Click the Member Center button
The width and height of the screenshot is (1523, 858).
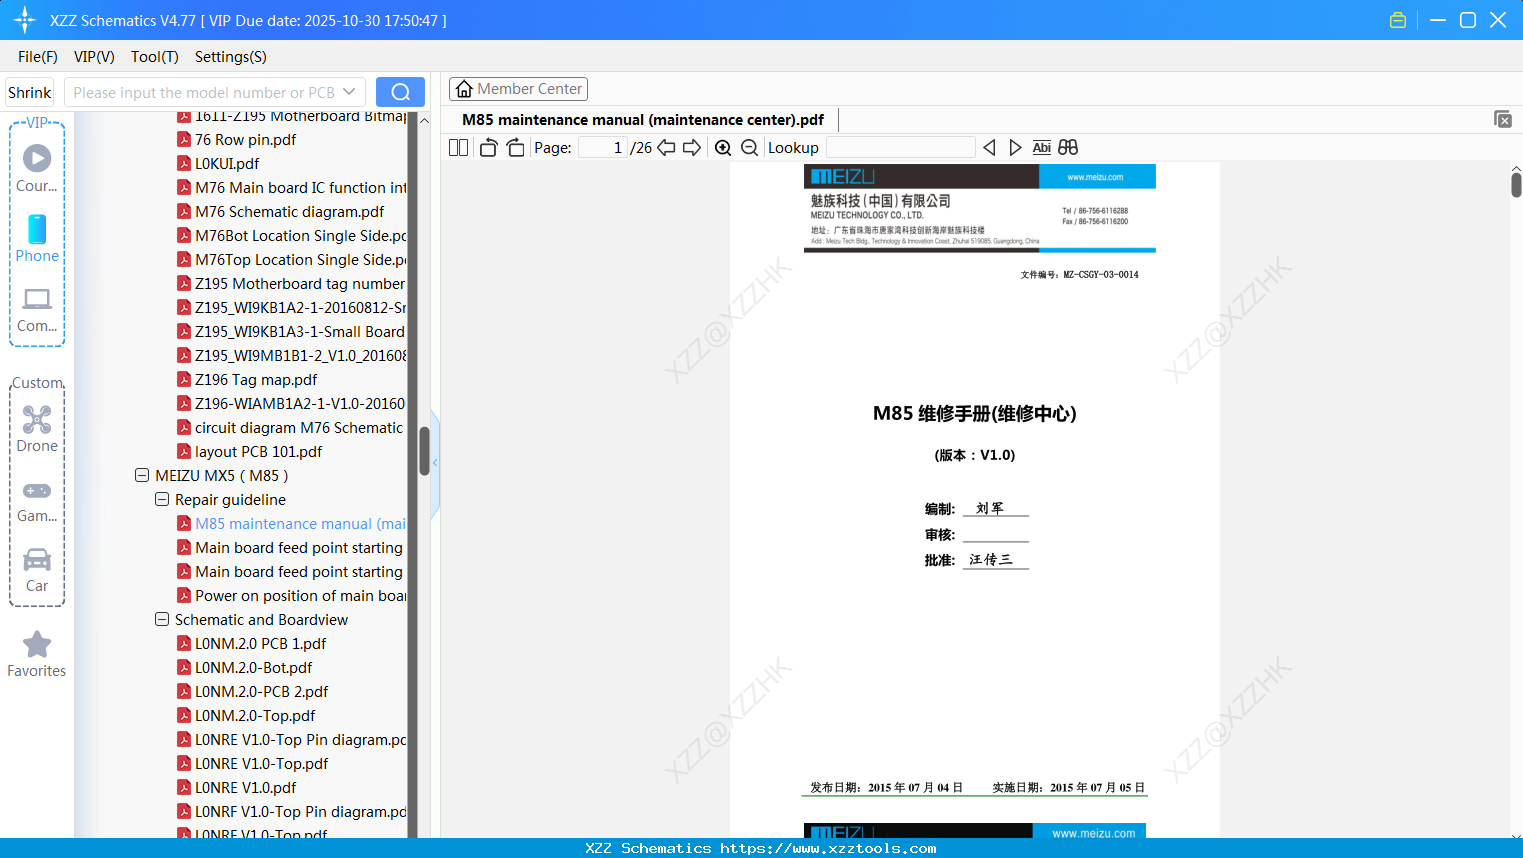coord(518,88)
